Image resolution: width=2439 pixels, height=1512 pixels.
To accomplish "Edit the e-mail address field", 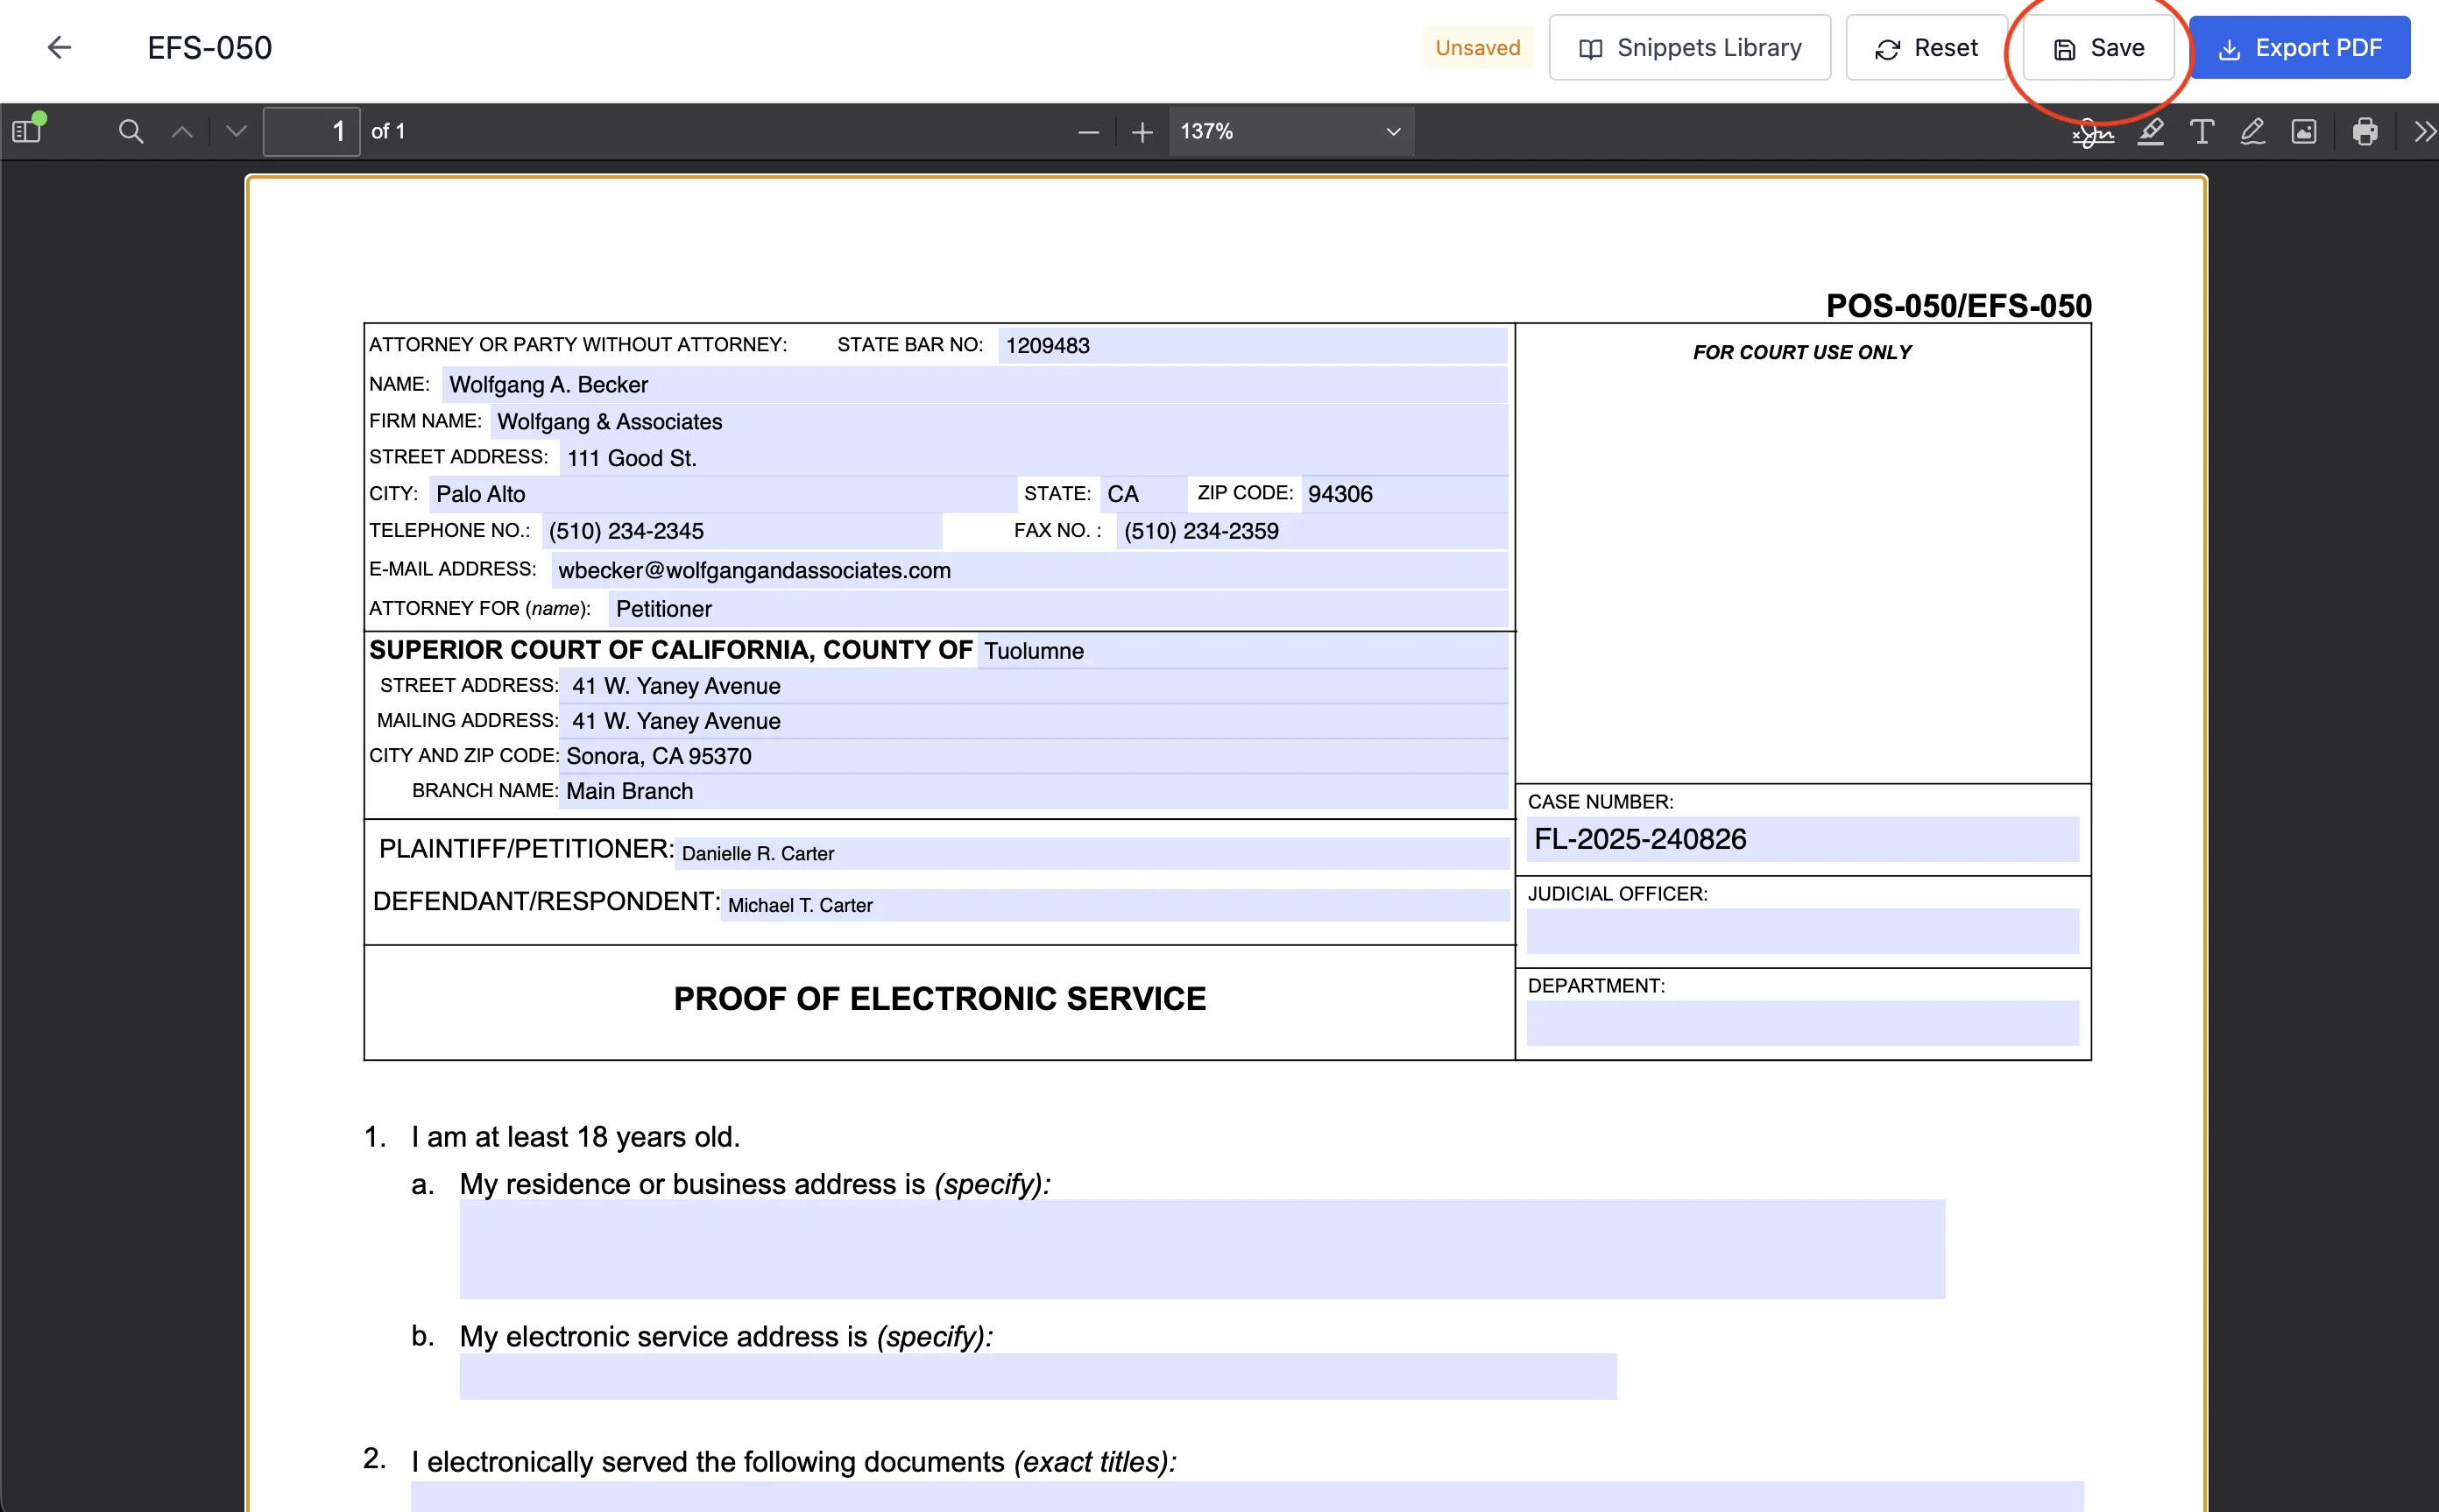I will [1029, 570].
